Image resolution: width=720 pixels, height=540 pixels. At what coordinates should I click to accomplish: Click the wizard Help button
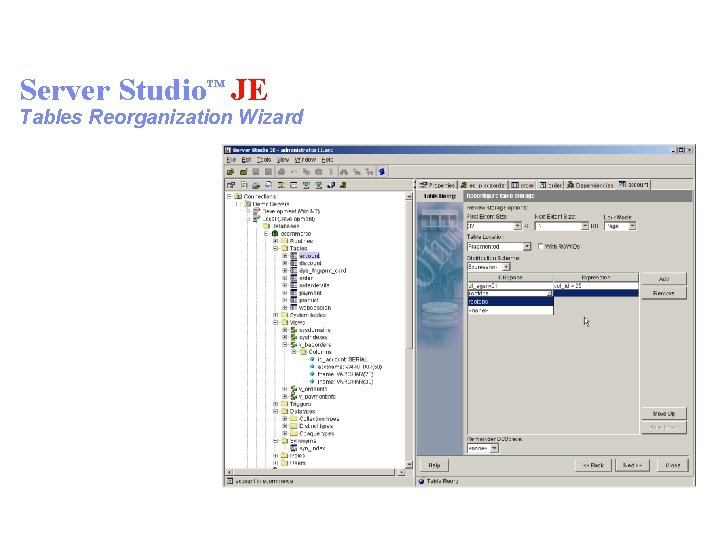pos(434,465)
